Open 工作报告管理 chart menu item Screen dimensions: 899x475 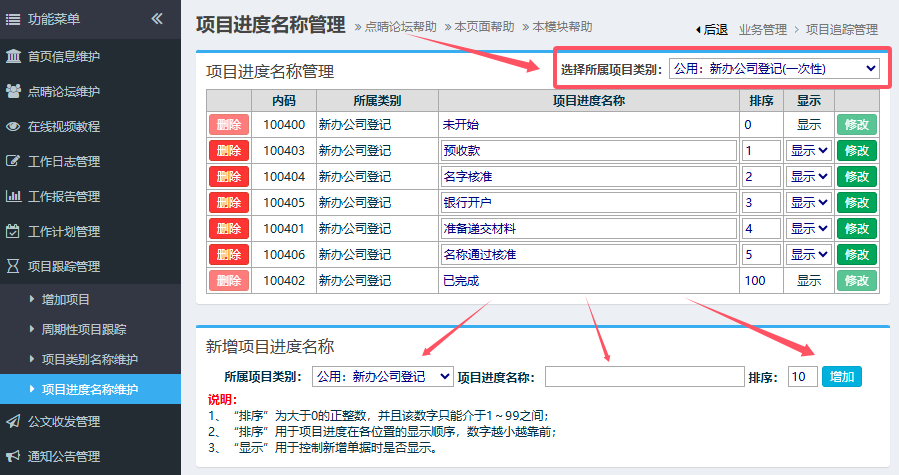coord(64,196)
